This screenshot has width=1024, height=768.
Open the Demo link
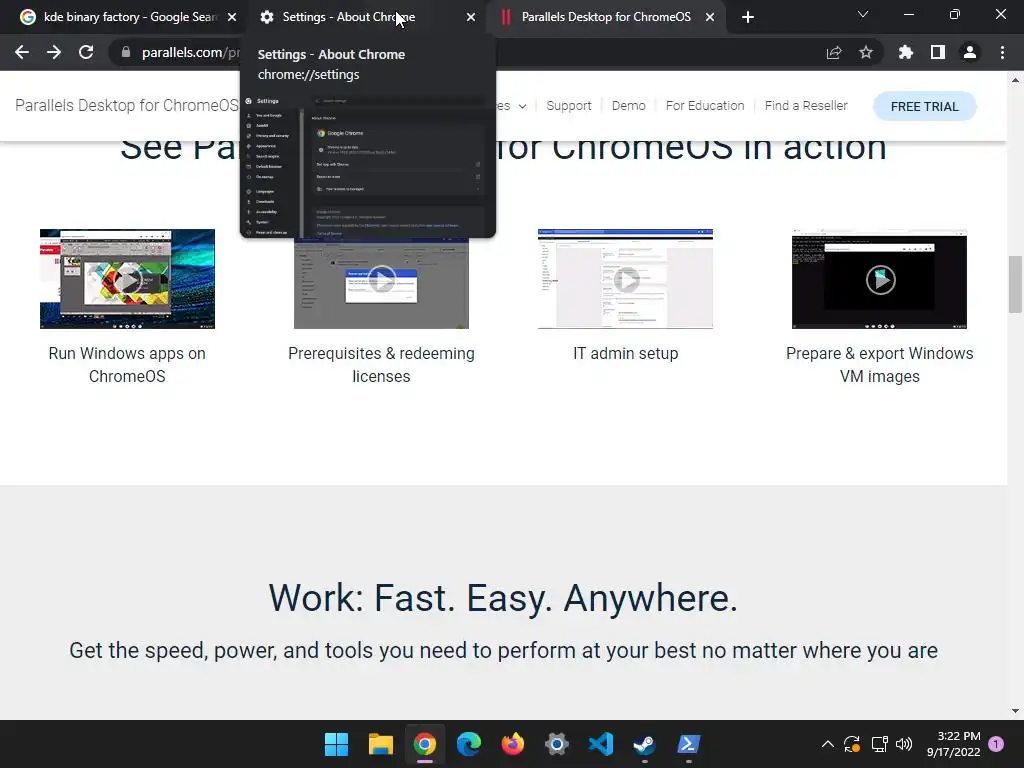tap(628, 106)
